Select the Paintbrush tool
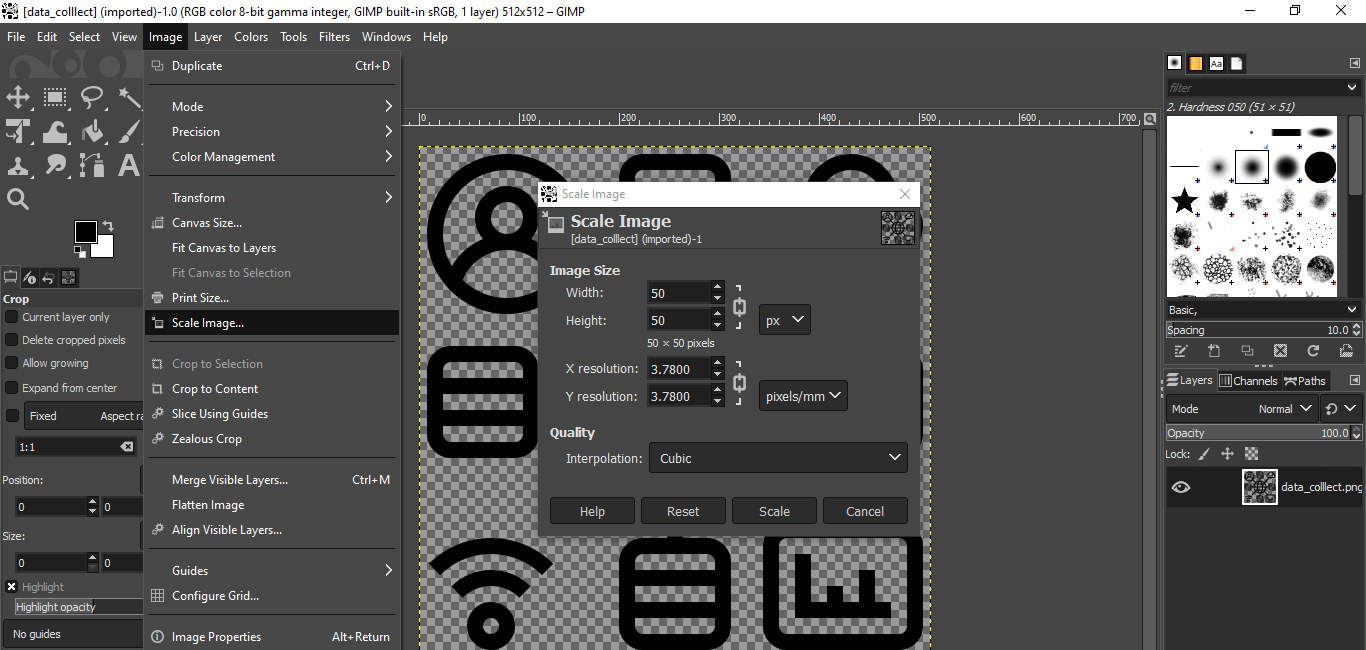Image resolution: width=1366 pixels, height=650 pixels. (x=129, y=131)
